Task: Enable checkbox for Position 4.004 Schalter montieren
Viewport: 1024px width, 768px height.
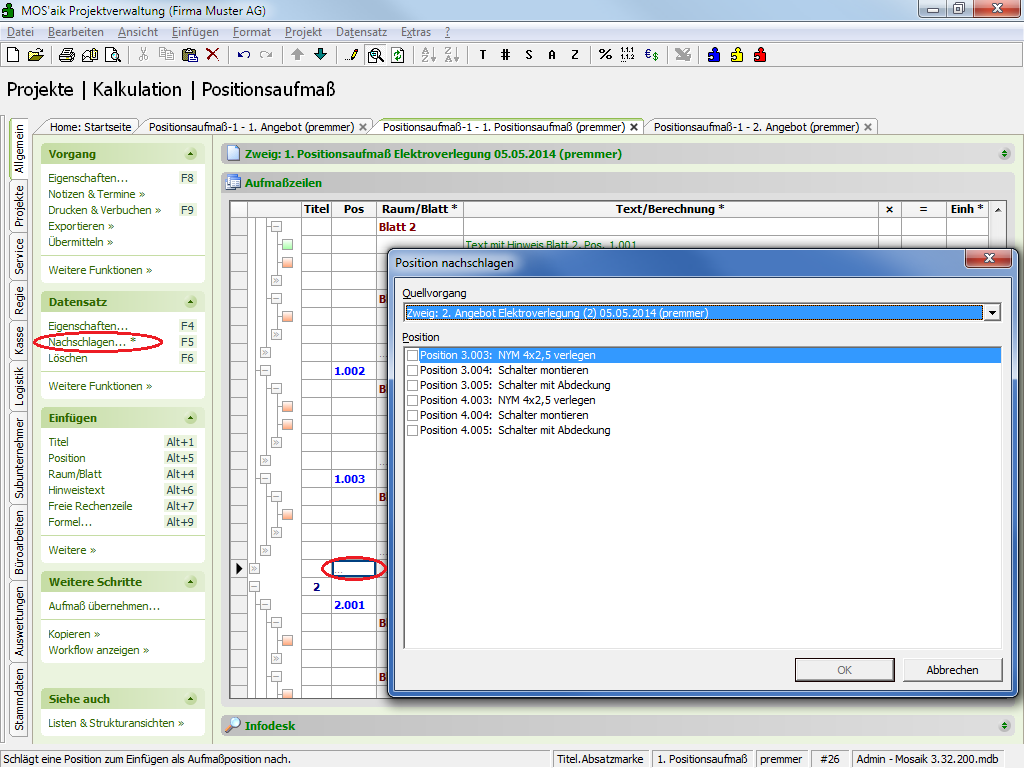Action: point(412,415)
